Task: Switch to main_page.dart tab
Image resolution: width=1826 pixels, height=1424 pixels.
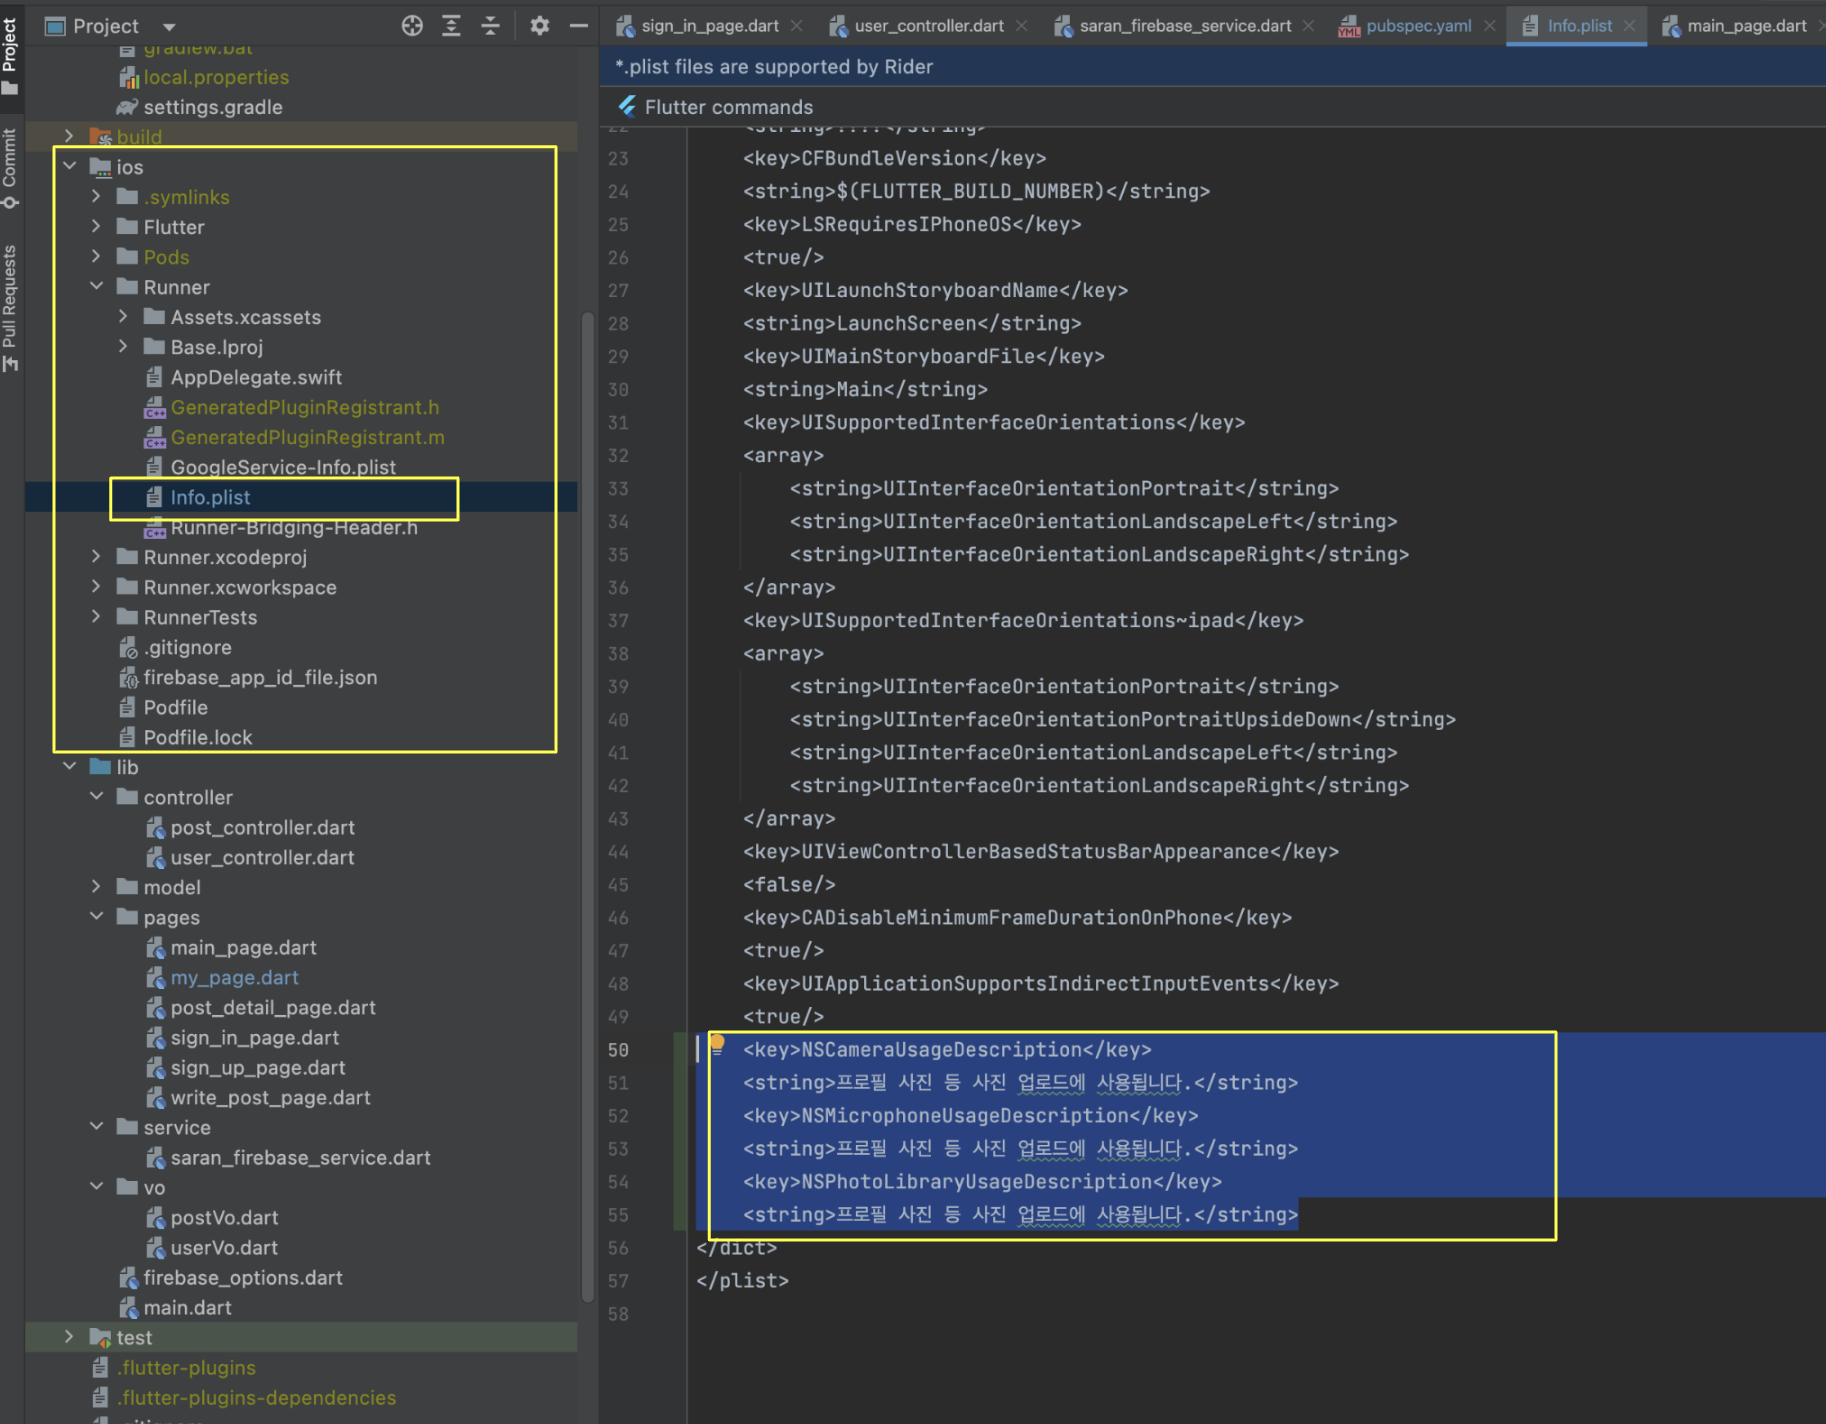Action: (1745, 26)
